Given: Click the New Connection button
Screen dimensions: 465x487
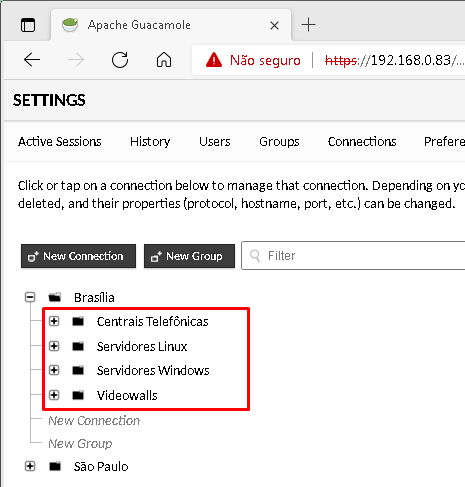Looking at the screenshot, I should (78, 256).
